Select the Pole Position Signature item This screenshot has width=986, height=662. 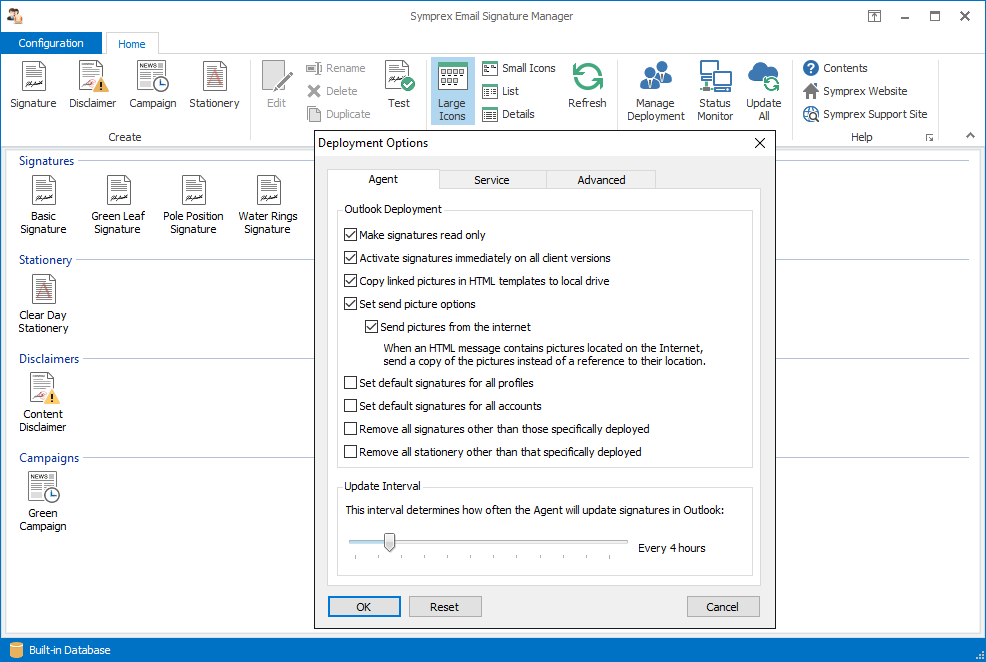point(193,205)
